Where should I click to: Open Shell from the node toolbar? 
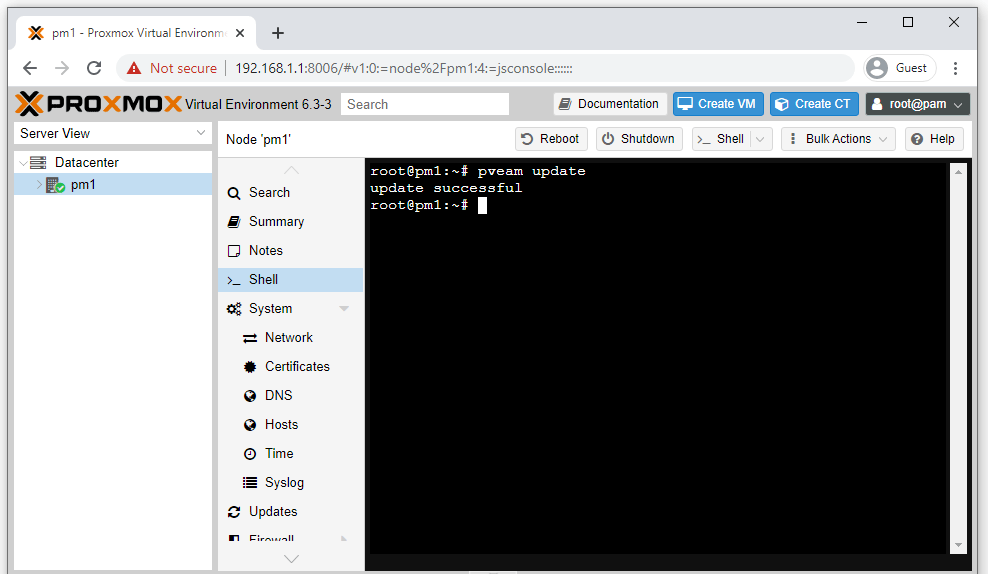721,139
